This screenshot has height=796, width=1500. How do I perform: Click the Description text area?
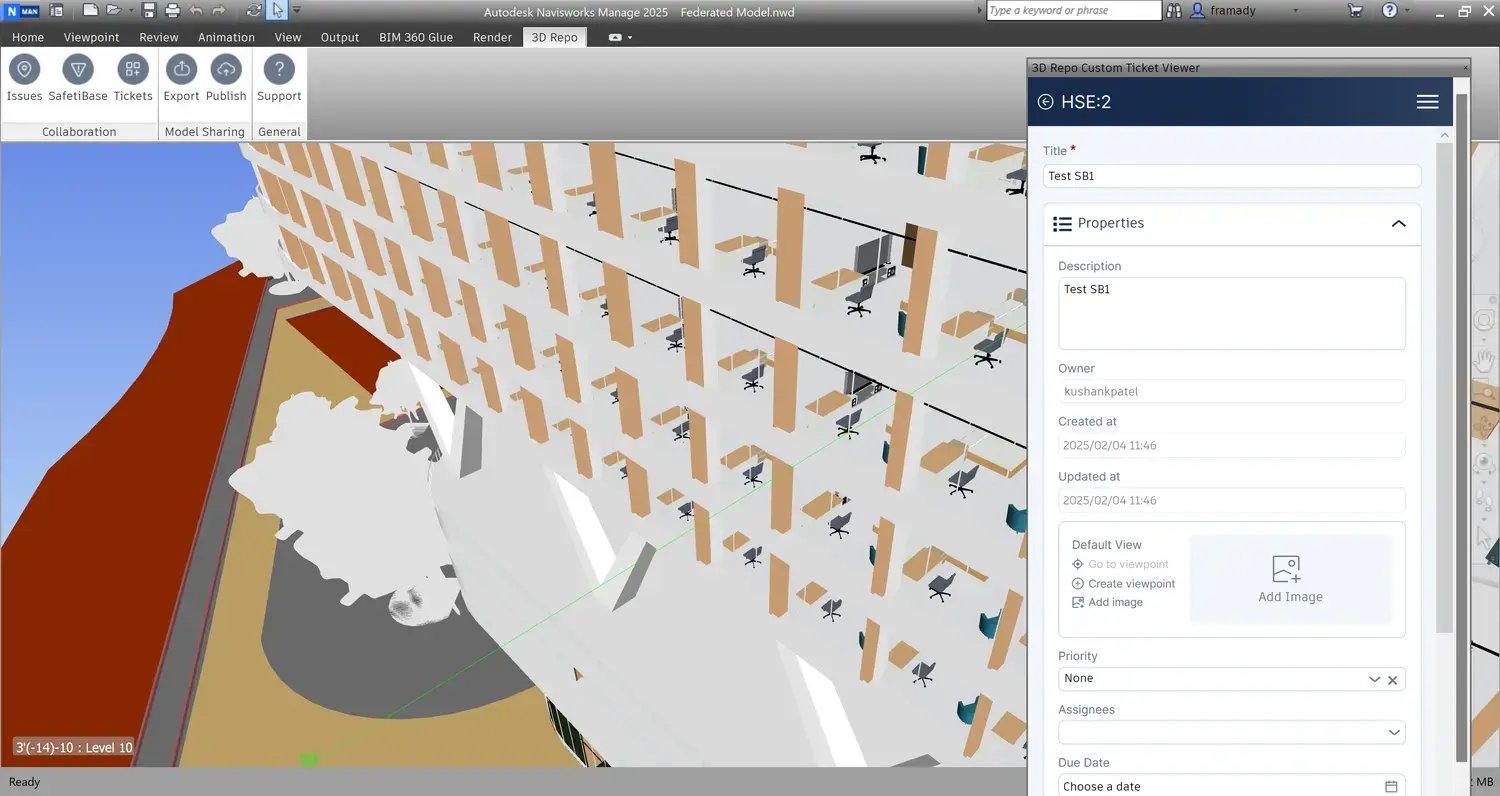point(1231,314)
